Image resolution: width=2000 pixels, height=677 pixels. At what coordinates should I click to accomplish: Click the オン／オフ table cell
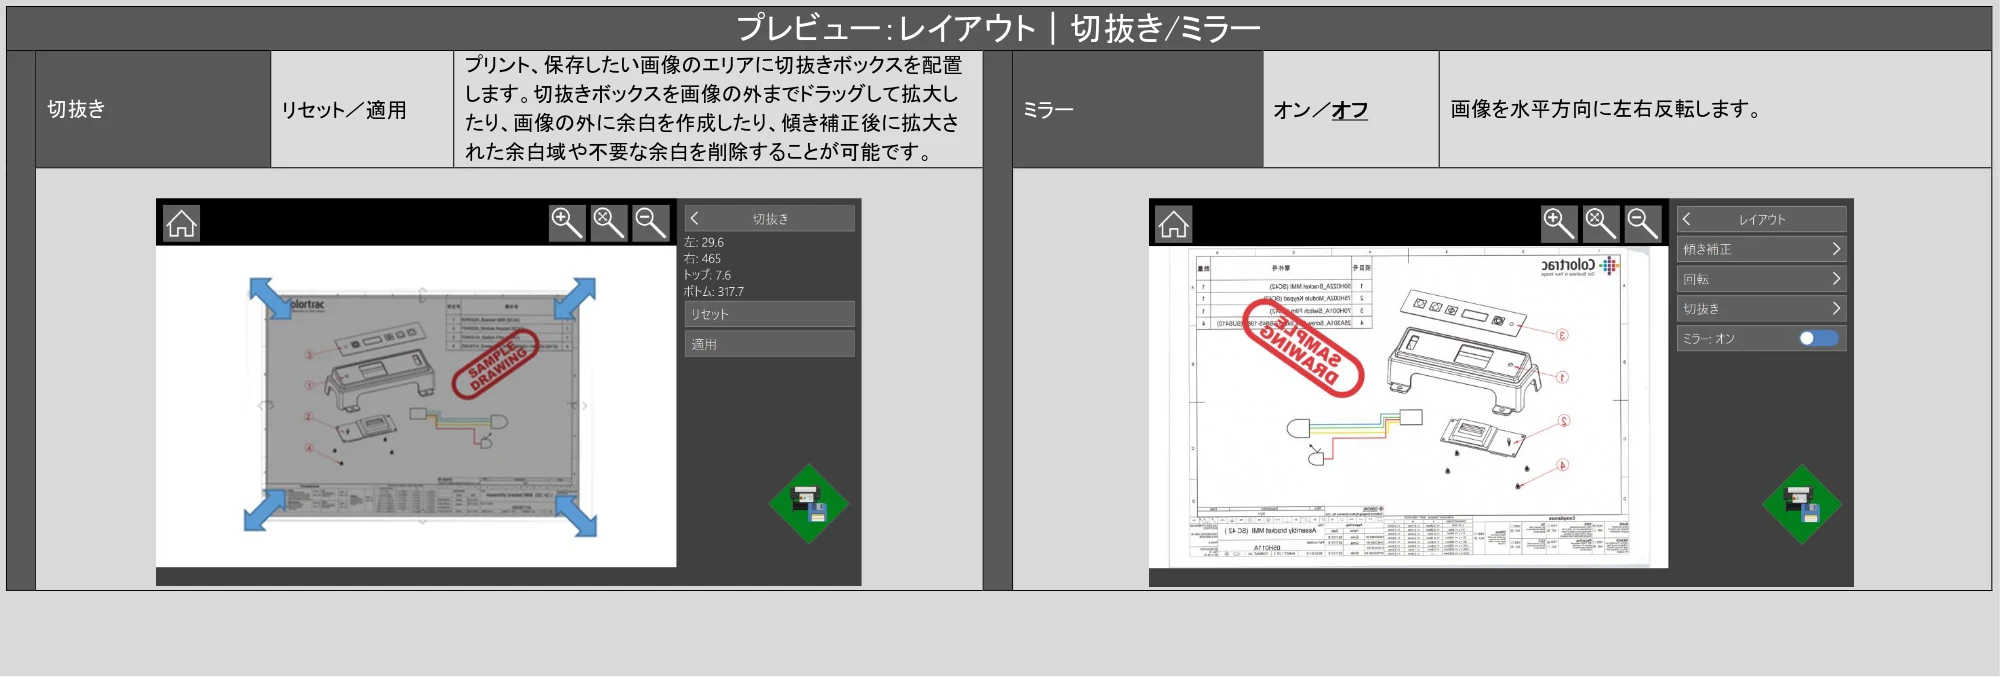tap(1351, 109)
